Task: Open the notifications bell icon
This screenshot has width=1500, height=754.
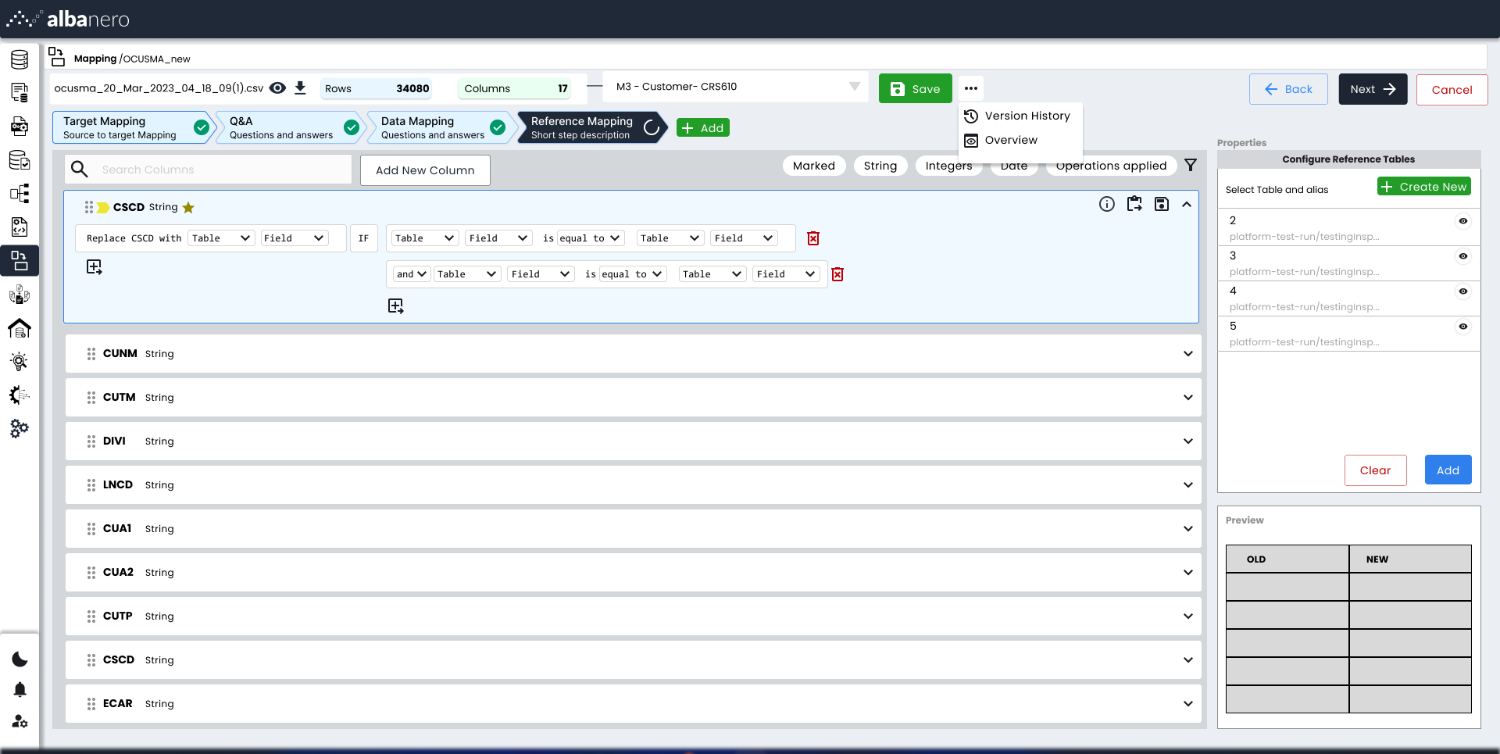Action: [x=19, y=690]
